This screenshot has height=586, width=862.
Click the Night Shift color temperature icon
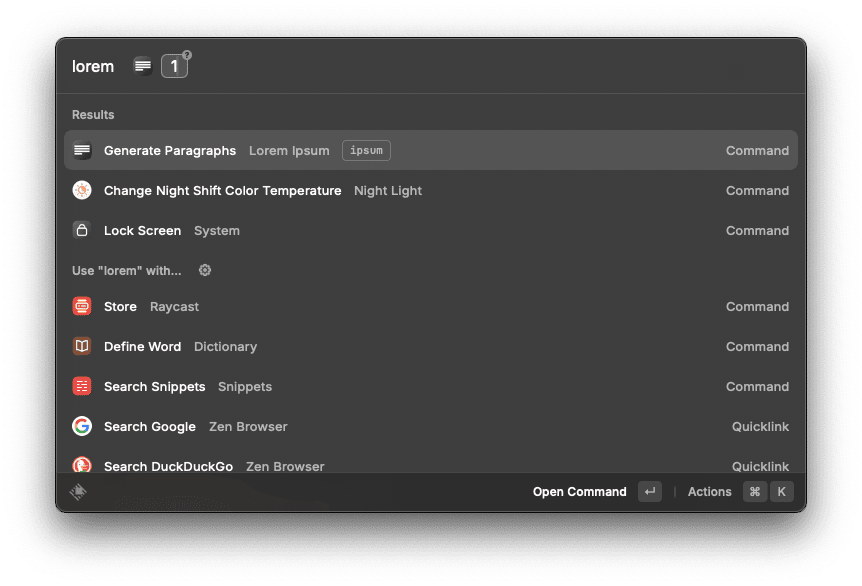click(x=82, y=191)
